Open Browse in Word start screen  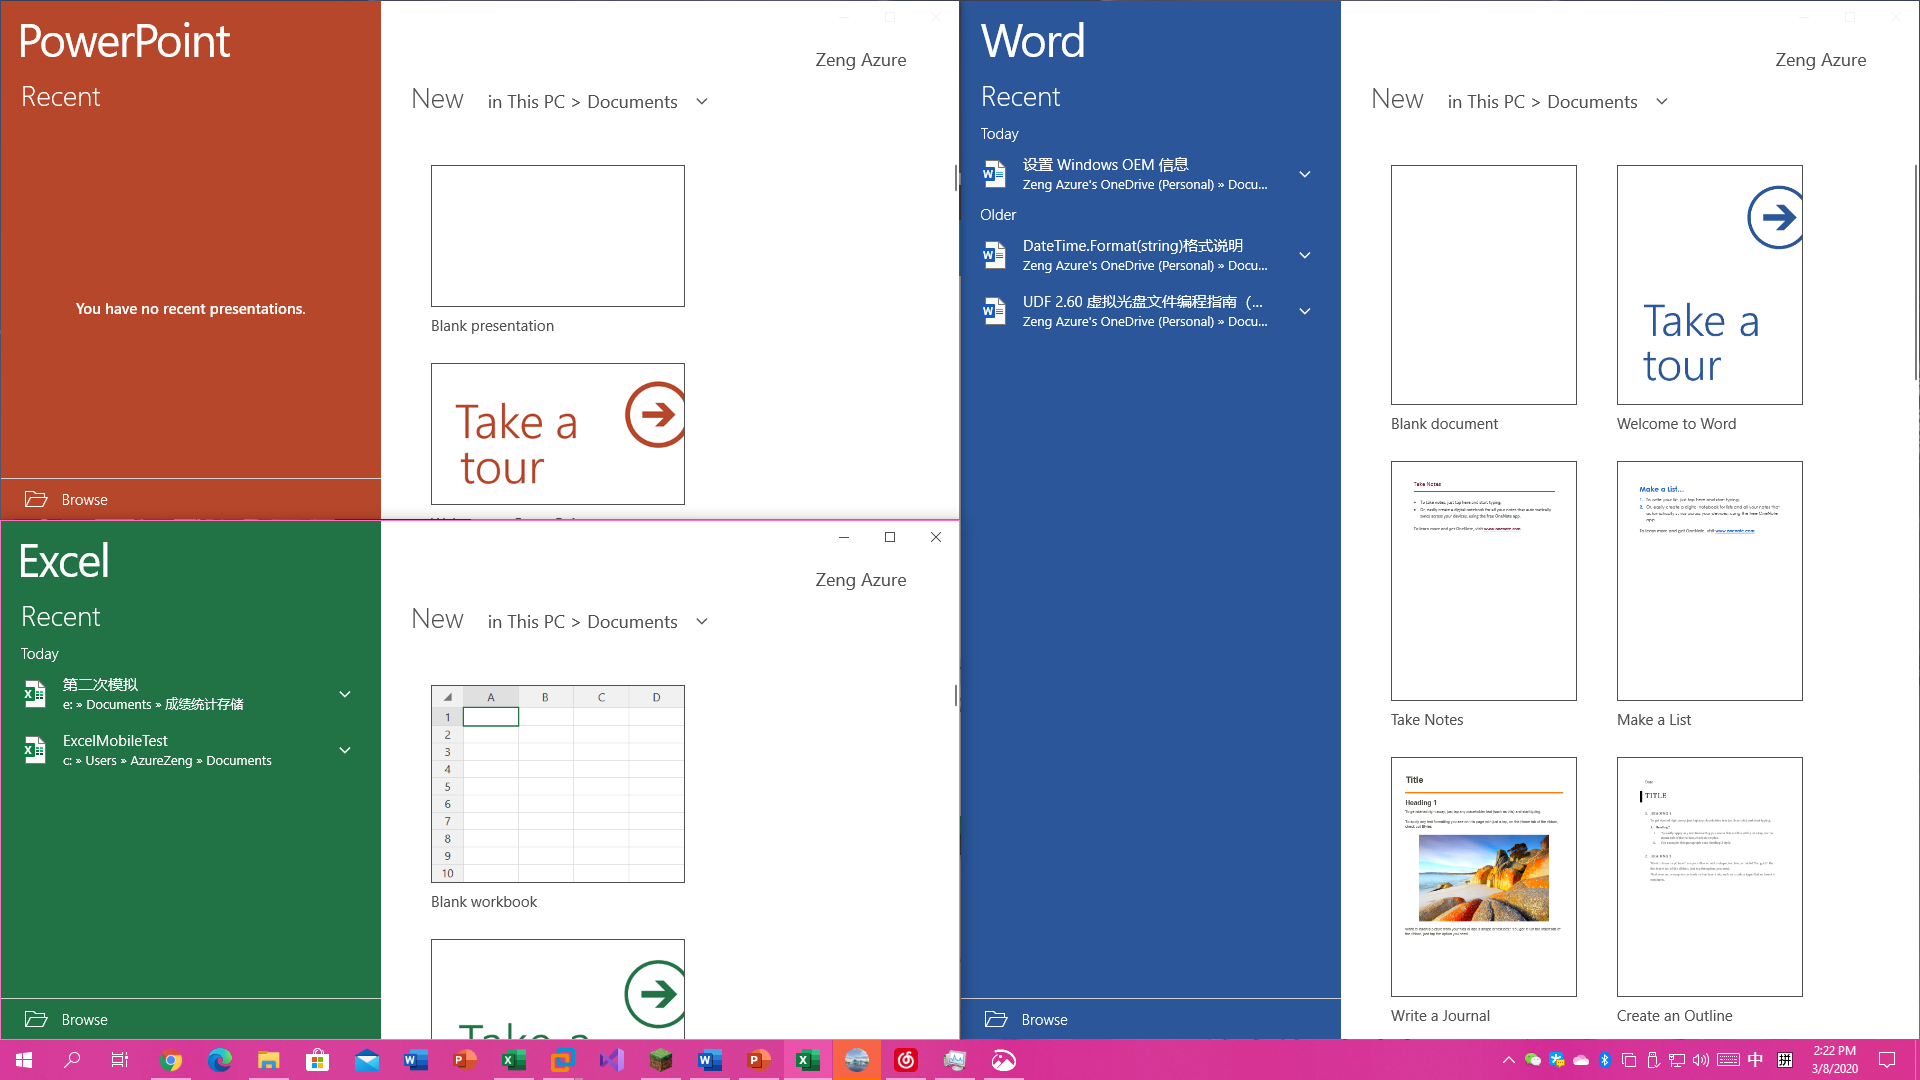tap(1044, 1019)
